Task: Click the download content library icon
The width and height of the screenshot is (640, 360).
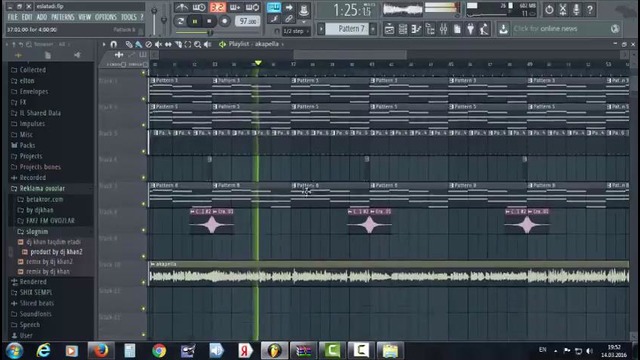Action: (x=503, y=29)
